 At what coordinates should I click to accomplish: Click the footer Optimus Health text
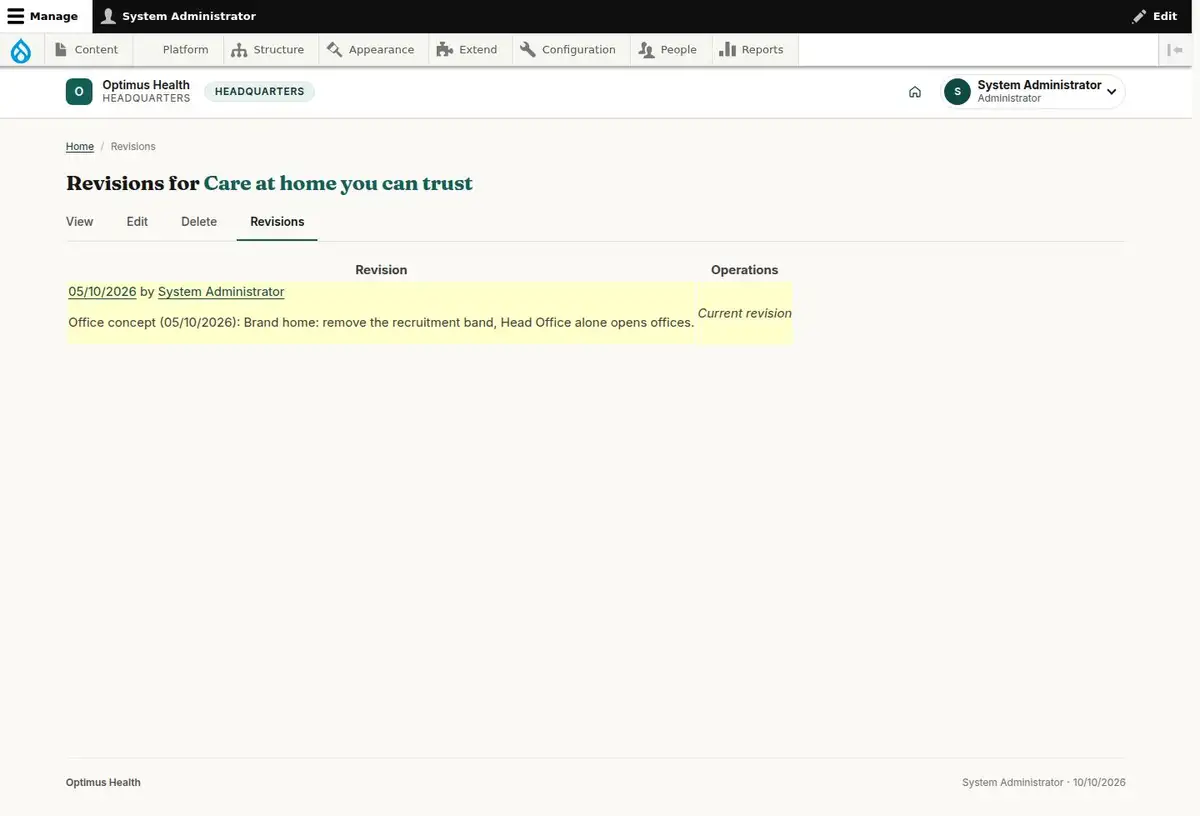(103, 783)
